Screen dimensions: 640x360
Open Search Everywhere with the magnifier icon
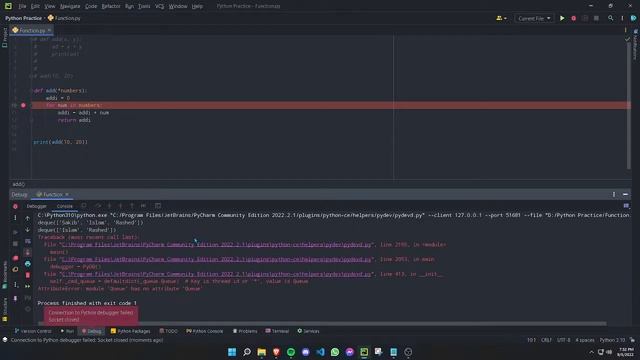pos(611,18)
